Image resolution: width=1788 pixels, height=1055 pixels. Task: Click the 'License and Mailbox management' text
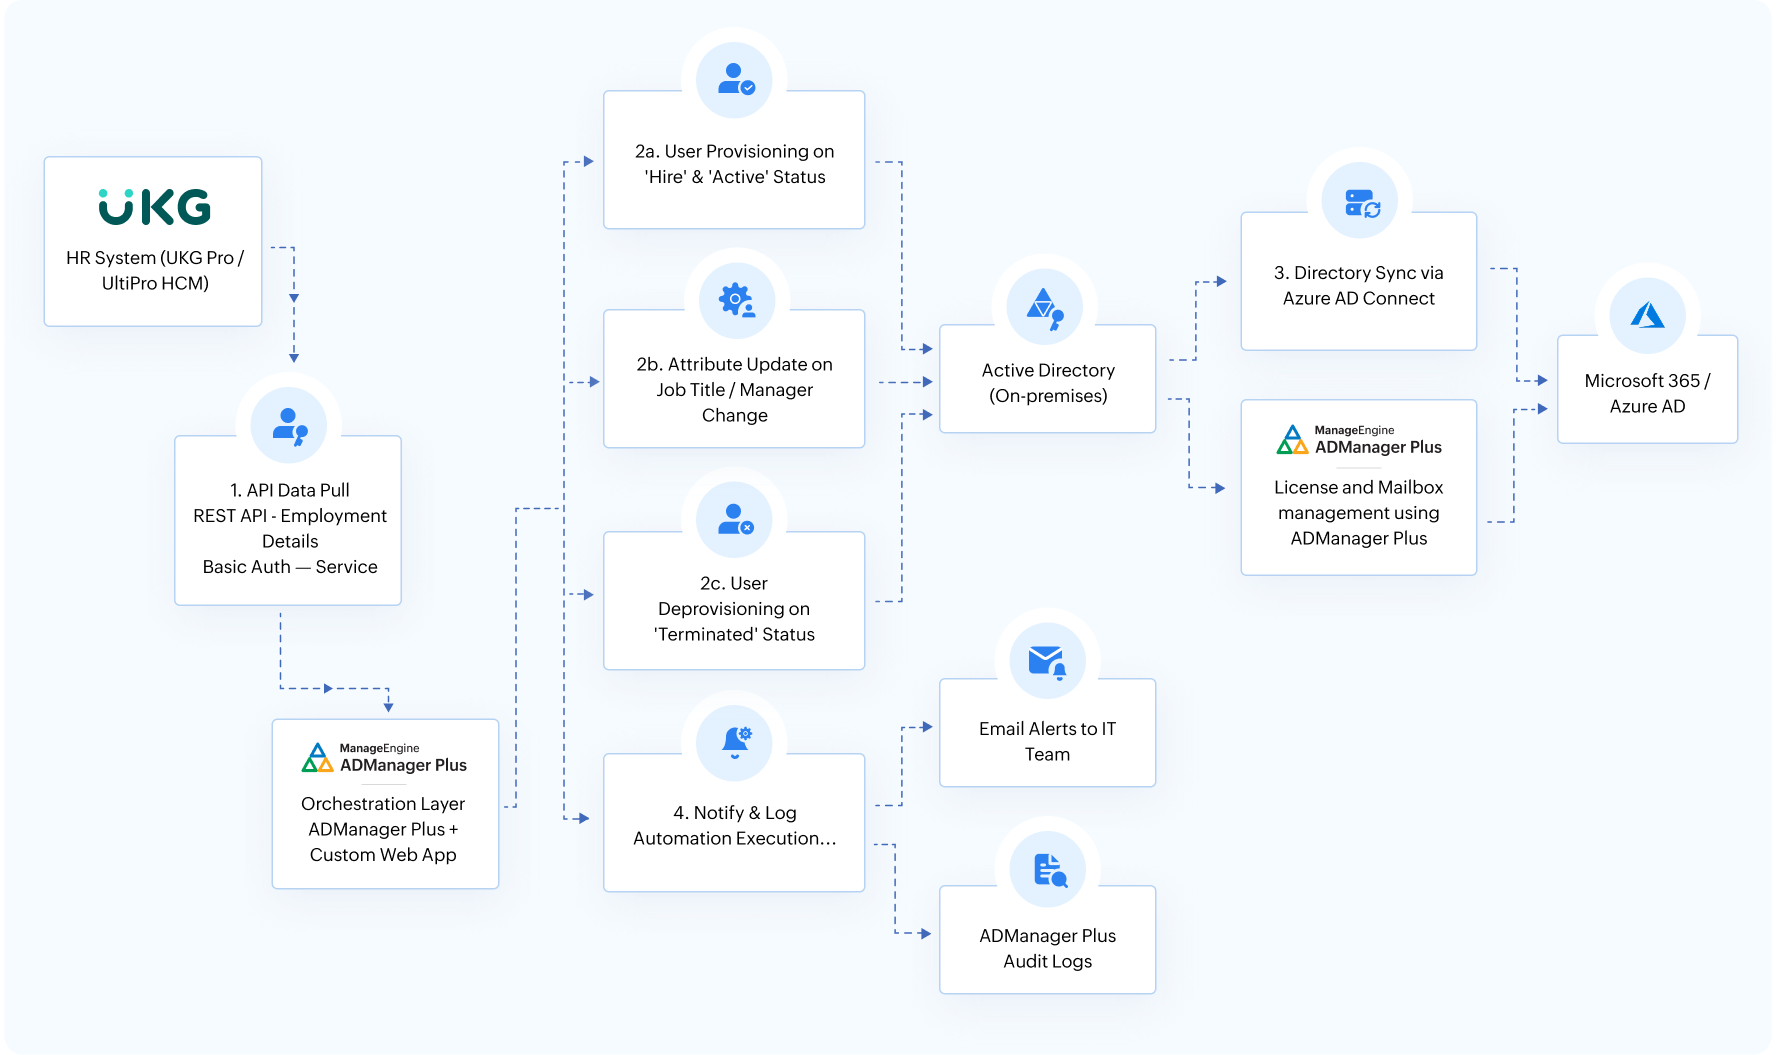[x=1359, y=500]
